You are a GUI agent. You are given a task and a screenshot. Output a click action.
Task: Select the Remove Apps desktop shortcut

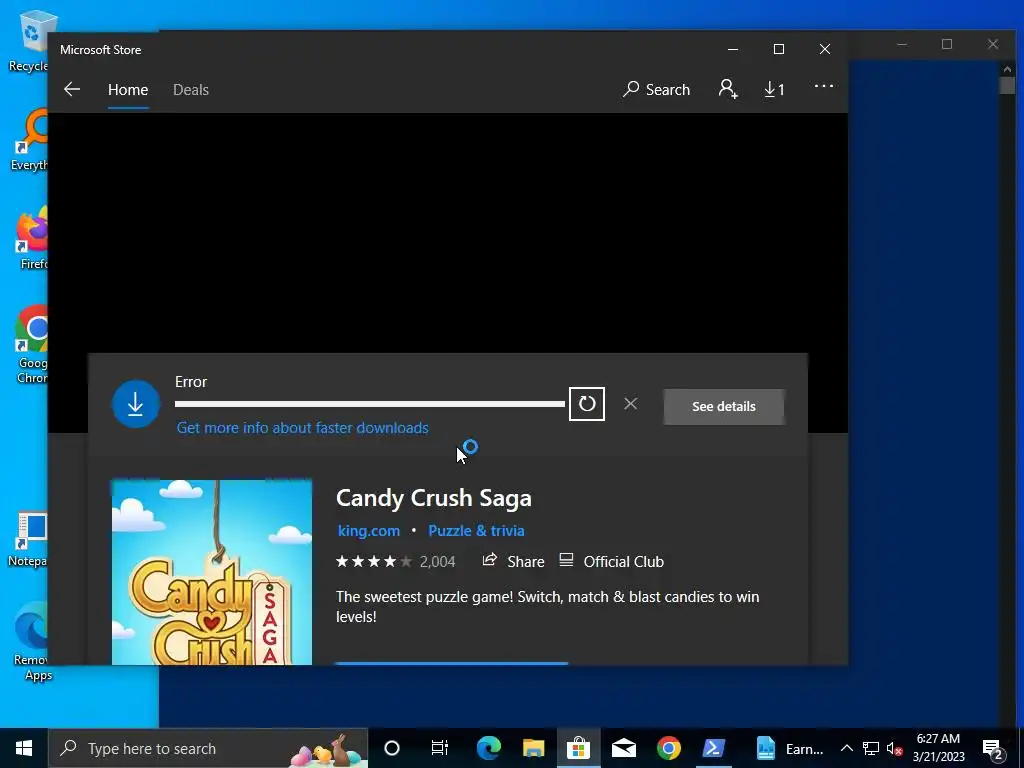point(31,641)
